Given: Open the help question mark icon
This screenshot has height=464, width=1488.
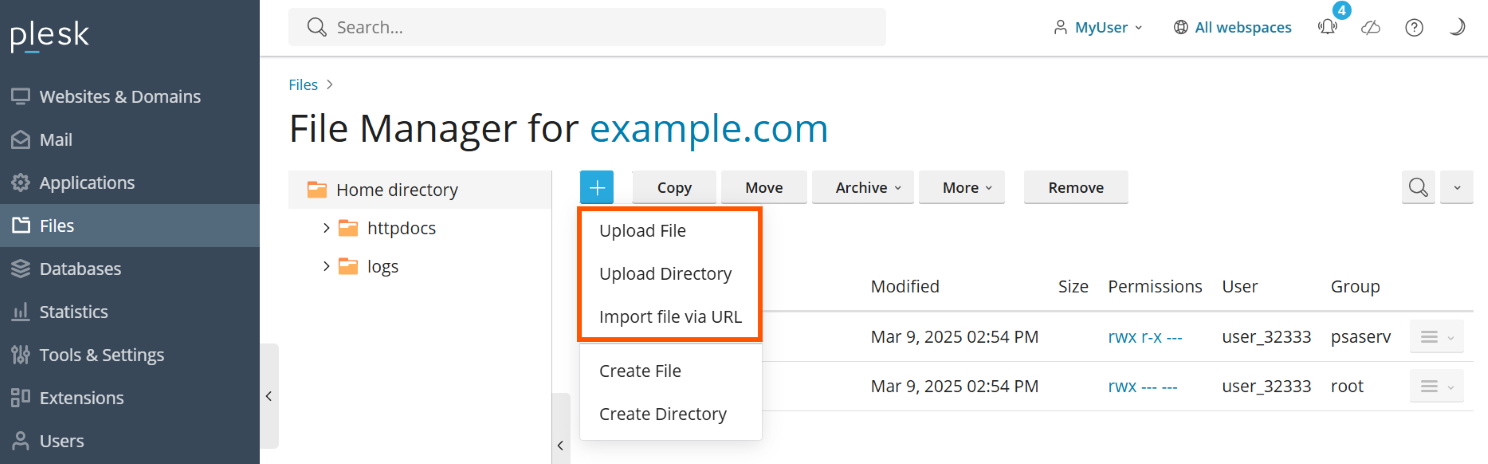Looking at the screenshot, I should (1414, 28).
